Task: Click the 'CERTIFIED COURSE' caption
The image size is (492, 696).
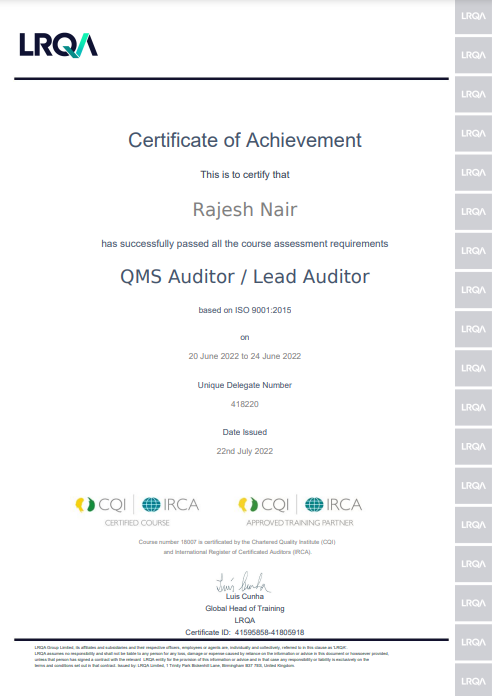Action: pyautogui.click(x=137, y=523)
